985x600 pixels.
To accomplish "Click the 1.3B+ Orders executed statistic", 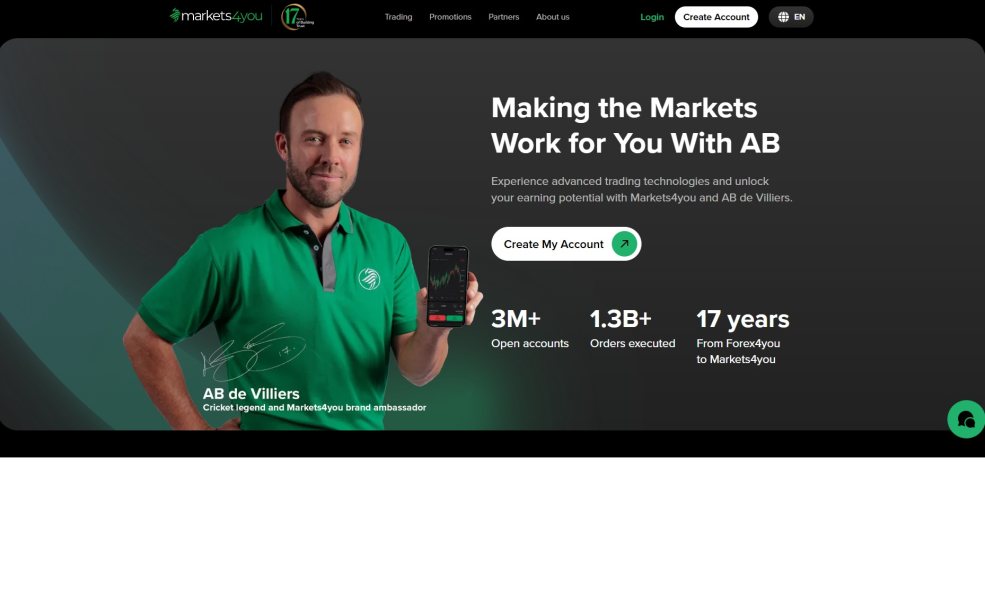I will (633, 328).
